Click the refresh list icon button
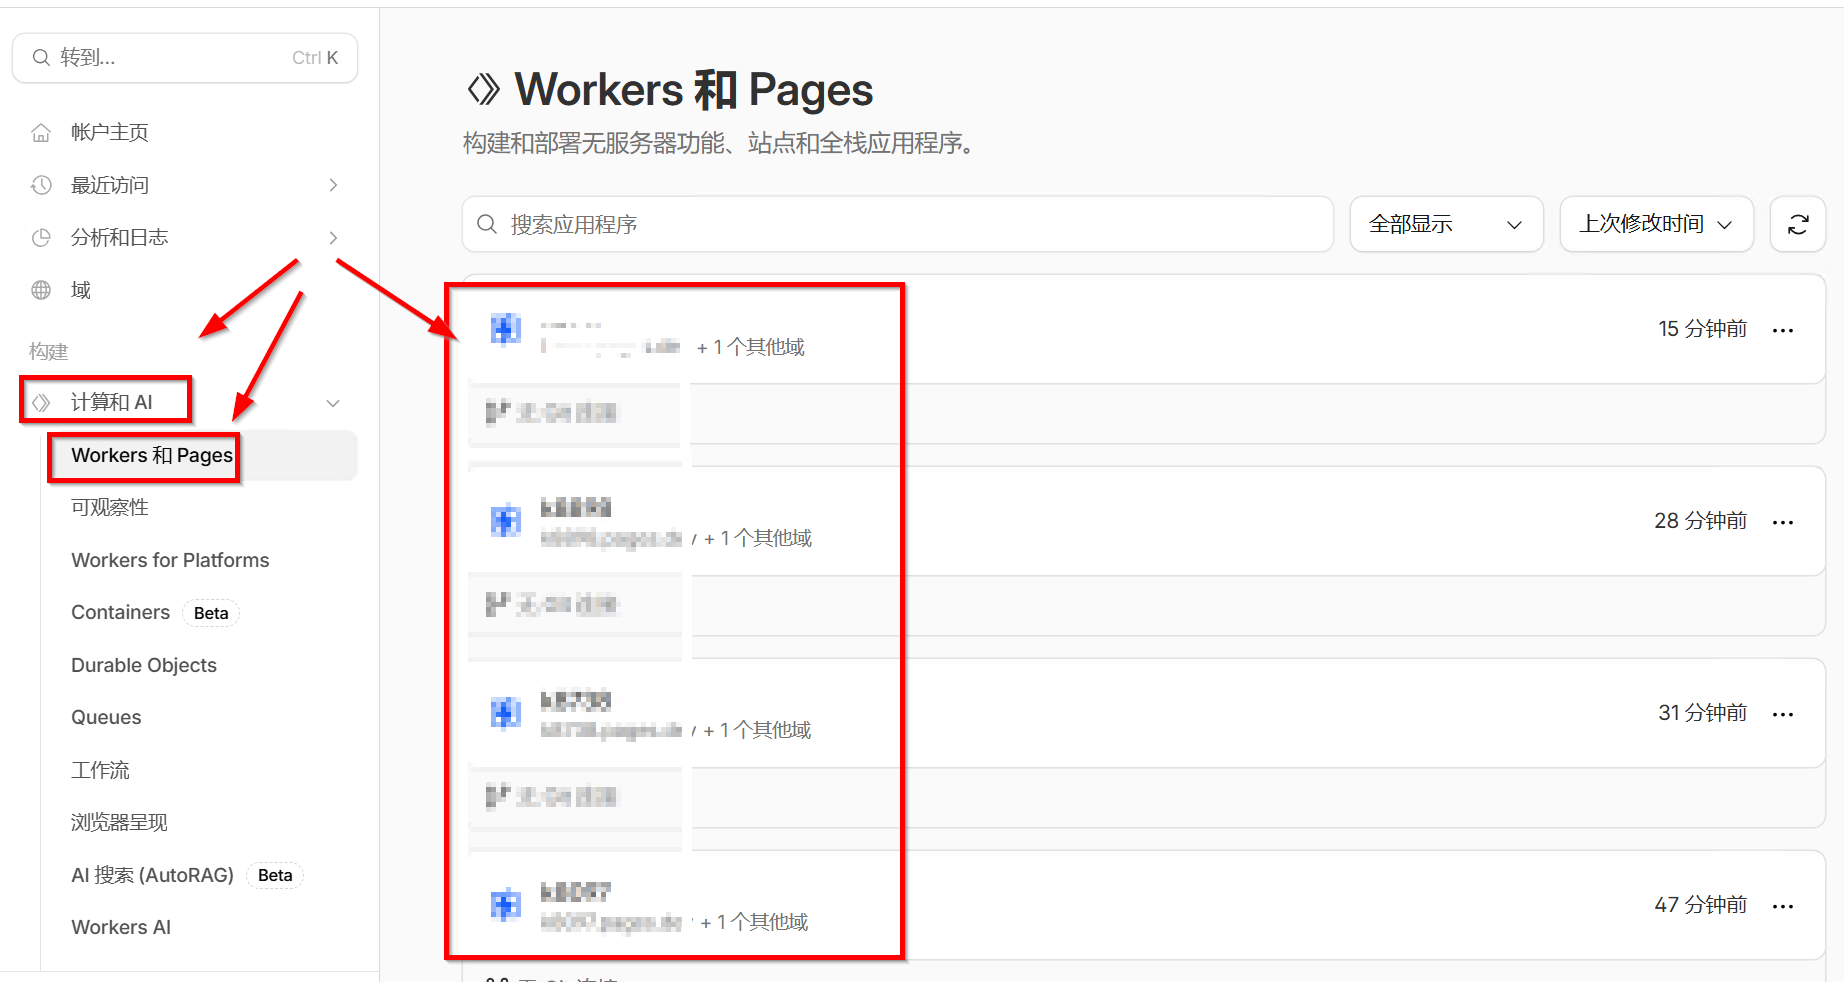 coord(1798,224)
